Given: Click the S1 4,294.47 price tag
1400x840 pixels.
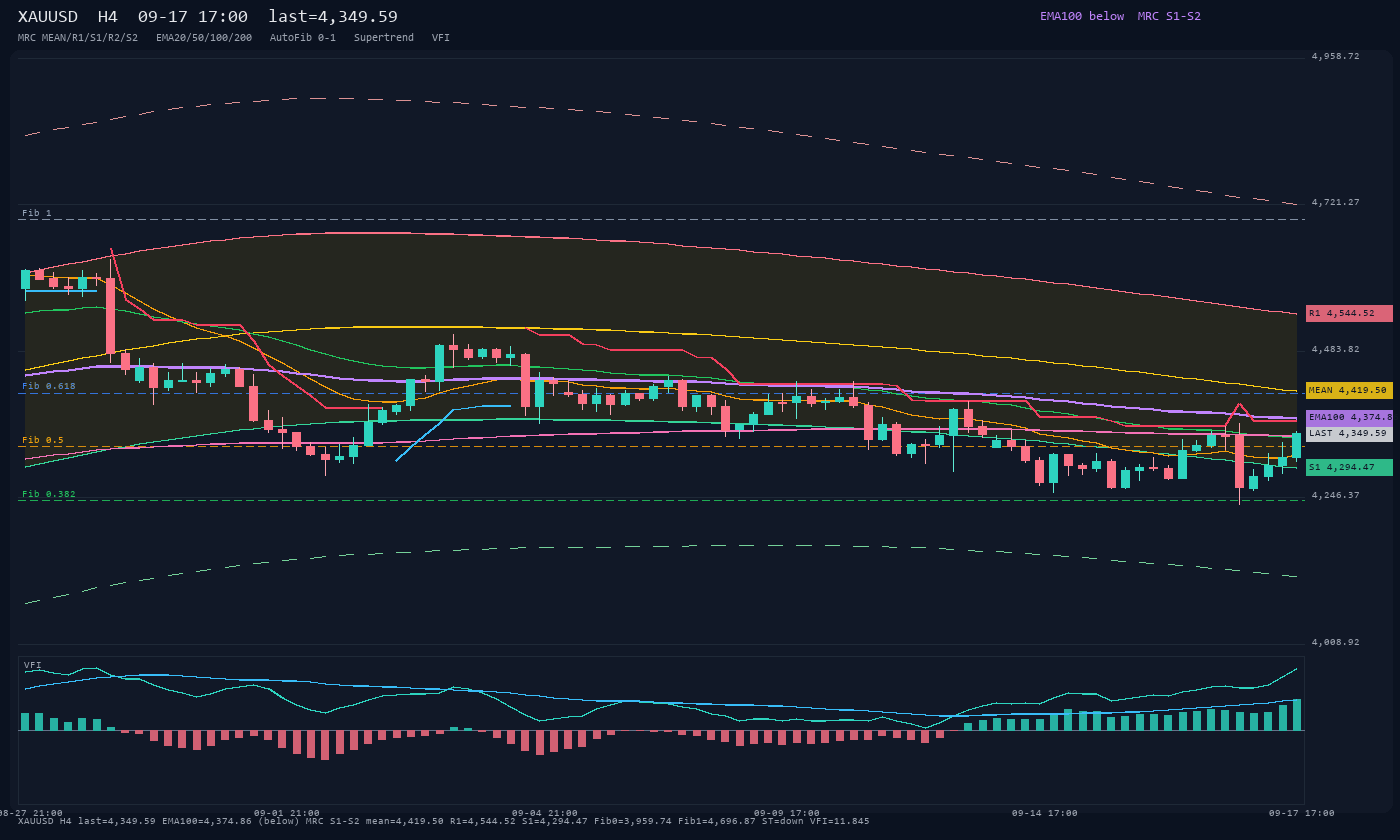Looking at the screenshot, I should pos(1349,467).
